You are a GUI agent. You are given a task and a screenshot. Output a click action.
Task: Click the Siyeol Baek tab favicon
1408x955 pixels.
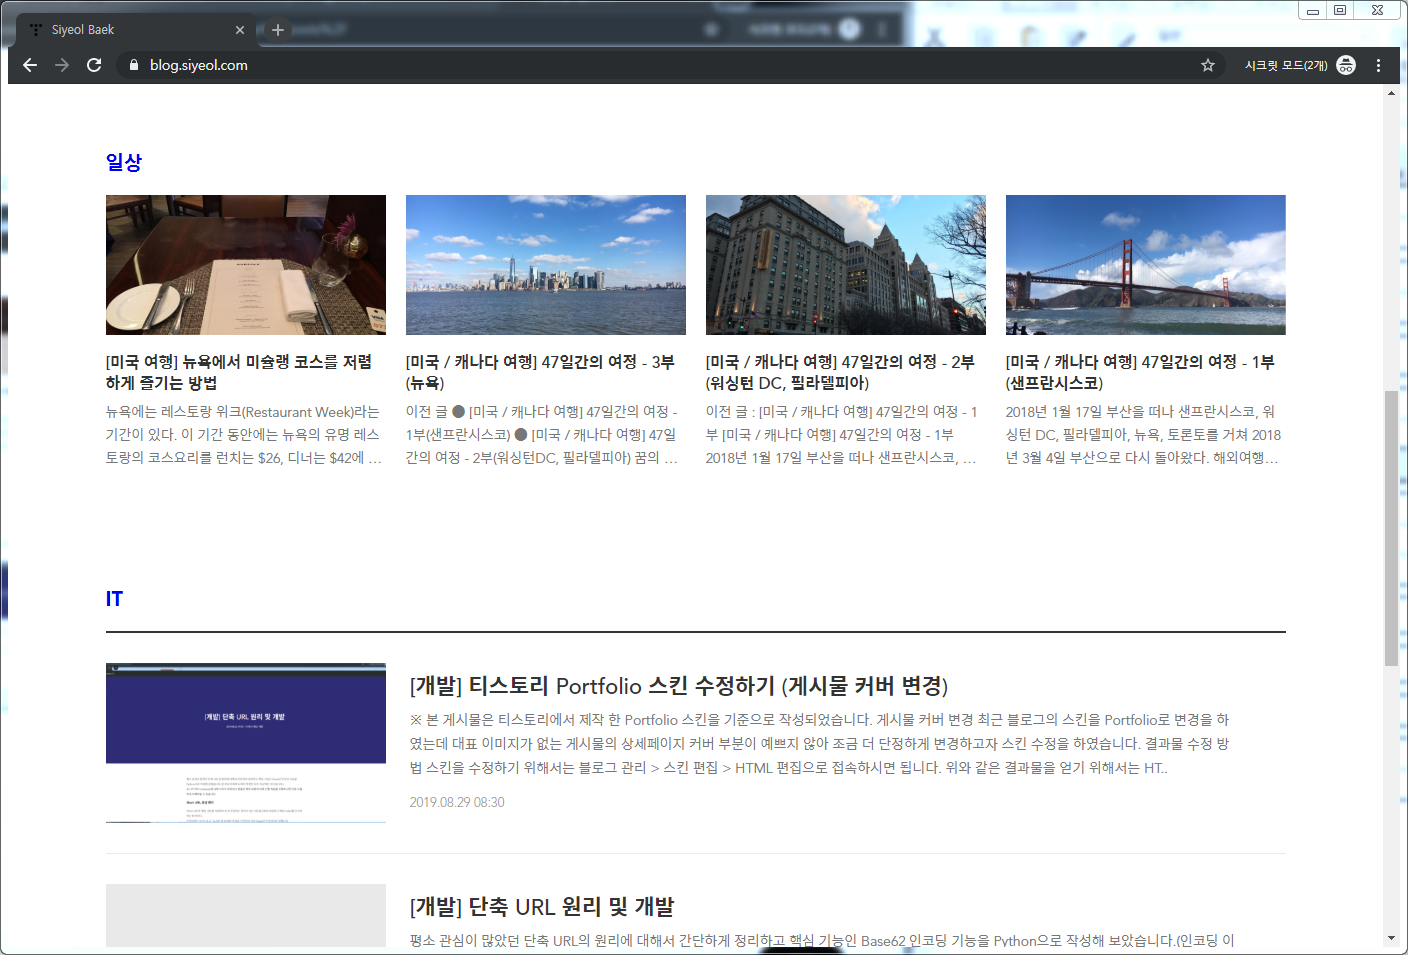pyautogui.click(x=36, y=30)
